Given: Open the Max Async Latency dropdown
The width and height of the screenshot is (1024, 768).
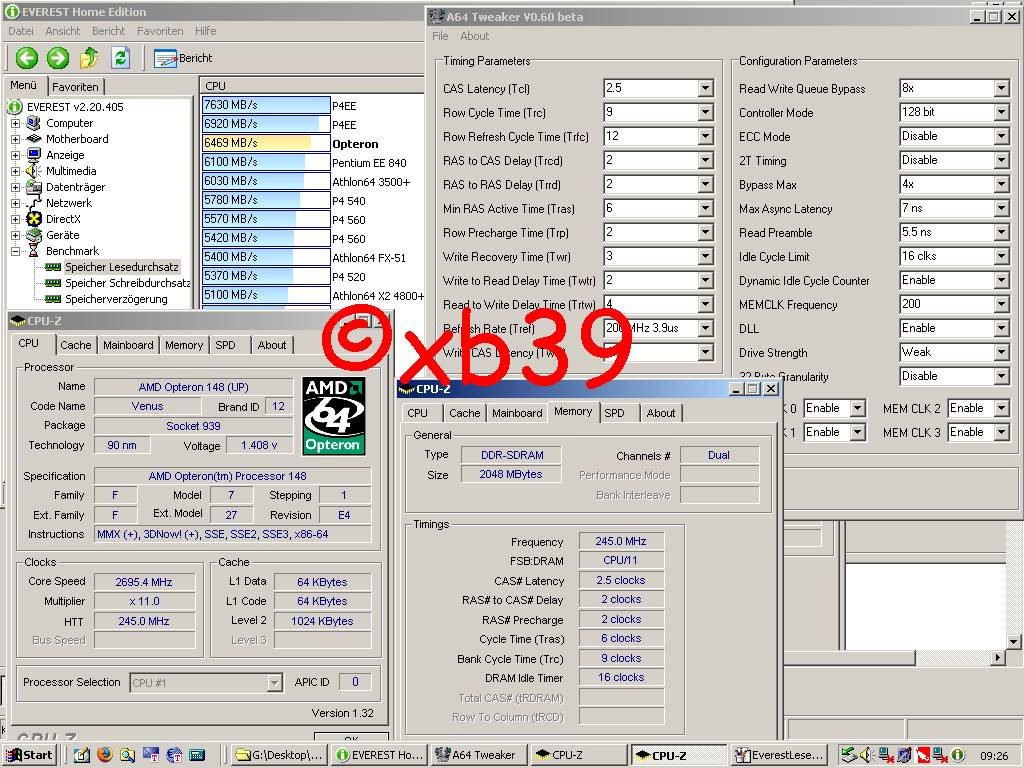Looking at the screenshot, I should [x=1002, y=208].
